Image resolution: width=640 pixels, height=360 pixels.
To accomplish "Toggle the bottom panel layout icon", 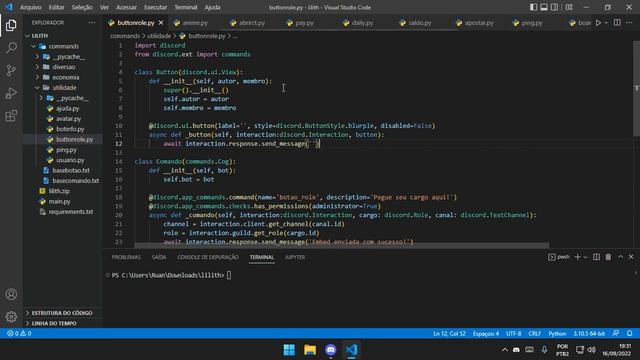I will point(544,7).
